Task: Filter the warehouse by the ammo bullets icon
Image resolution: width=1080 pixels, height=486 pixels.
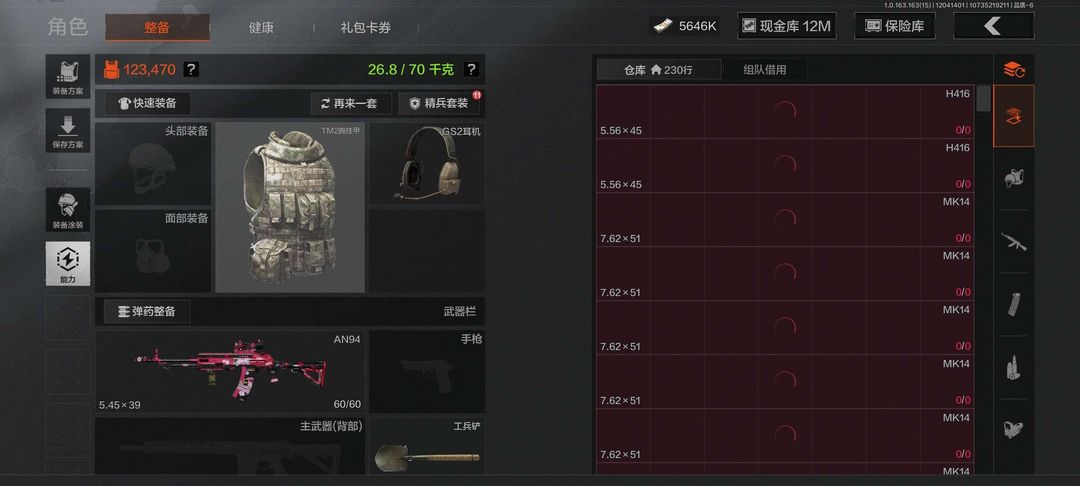Action: (1013, 368)
